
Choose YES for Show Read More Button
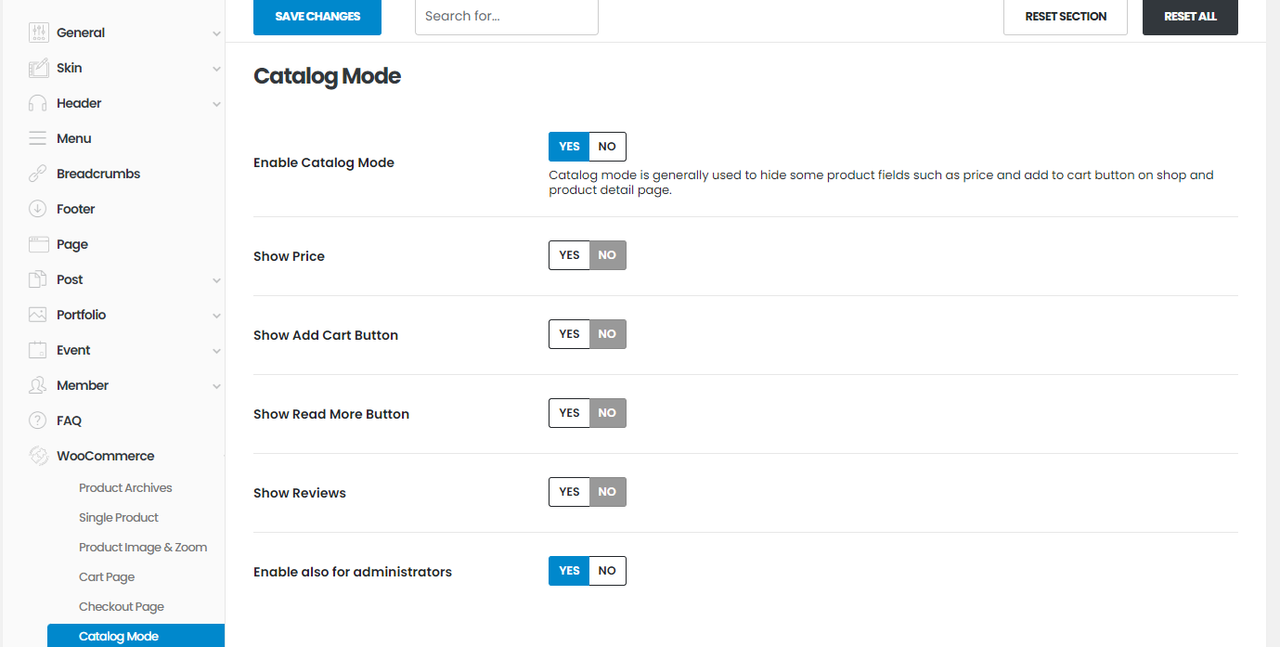pos(569,413)
